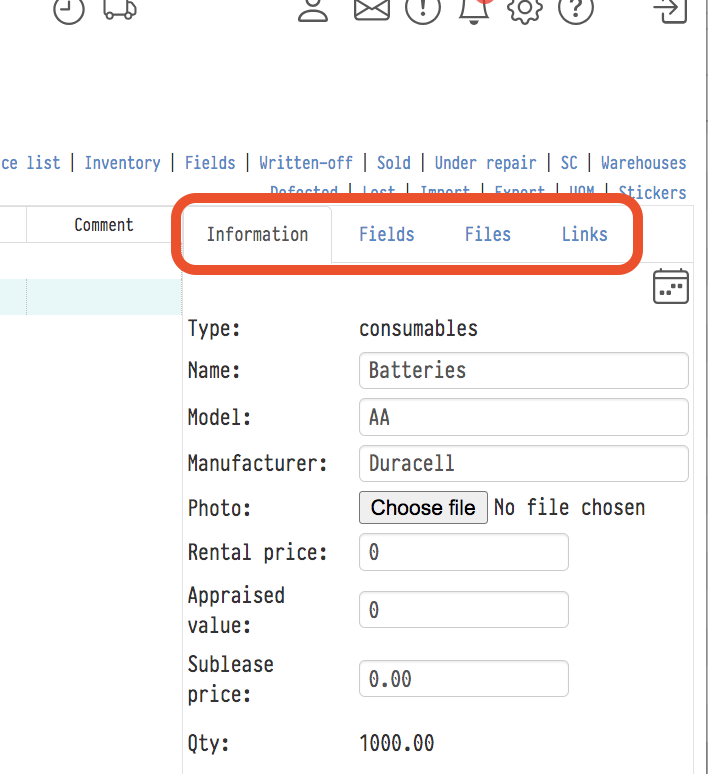Viewport: 708px width, 774px height.
Task: Switch to the Files tab
Action: pyautogui.click(x=487, y=235)
